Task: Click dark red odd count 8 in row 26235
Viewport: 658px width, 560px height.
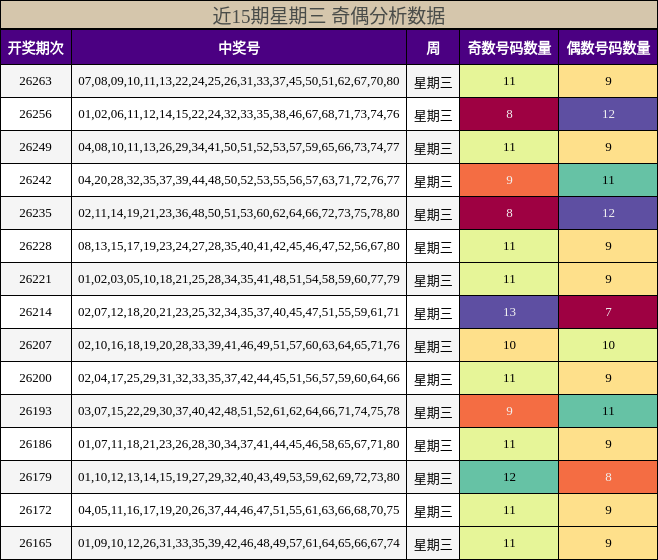Action: tap(509, 213)
